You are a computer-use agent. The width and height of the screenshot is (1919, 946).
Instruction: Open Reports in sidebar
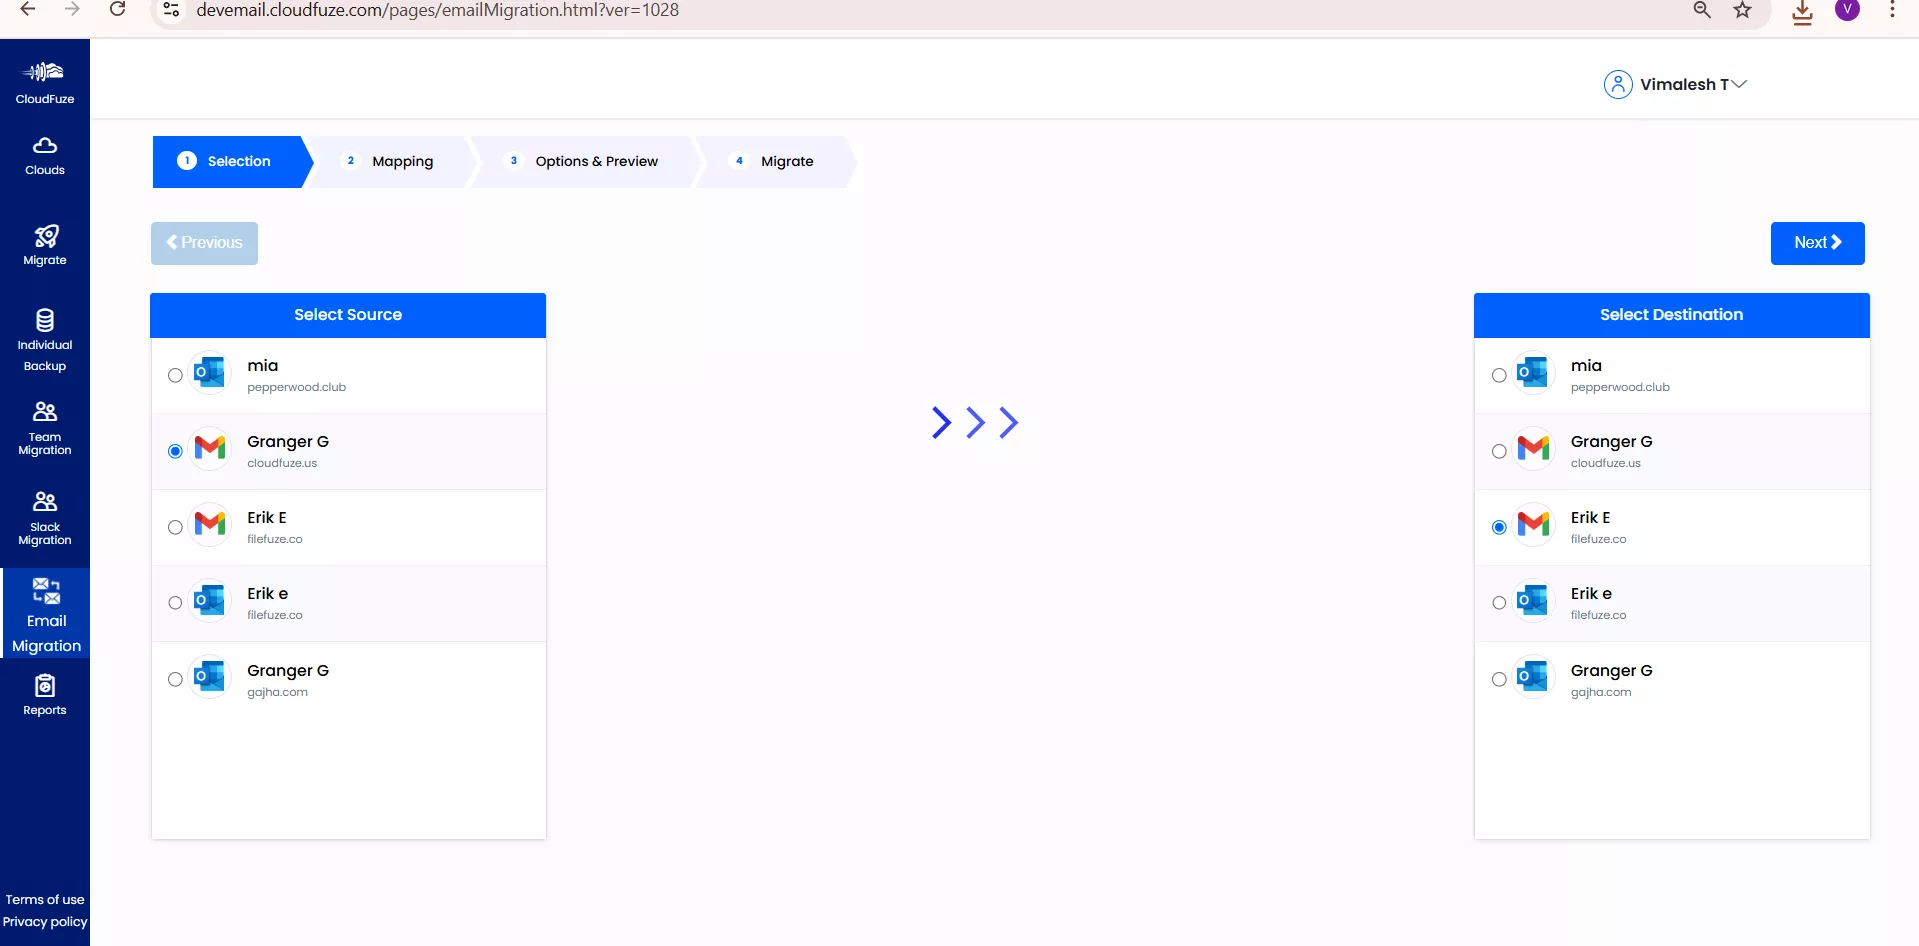click(x=45, y=695)
